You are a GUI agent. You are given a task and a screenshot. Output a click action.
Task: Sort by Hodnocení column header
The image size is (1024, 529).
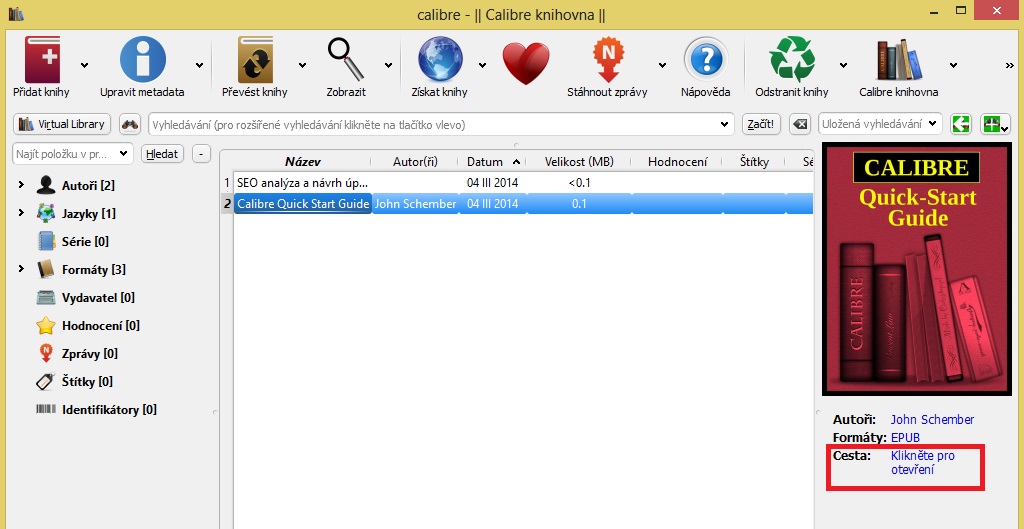(677, 162)
